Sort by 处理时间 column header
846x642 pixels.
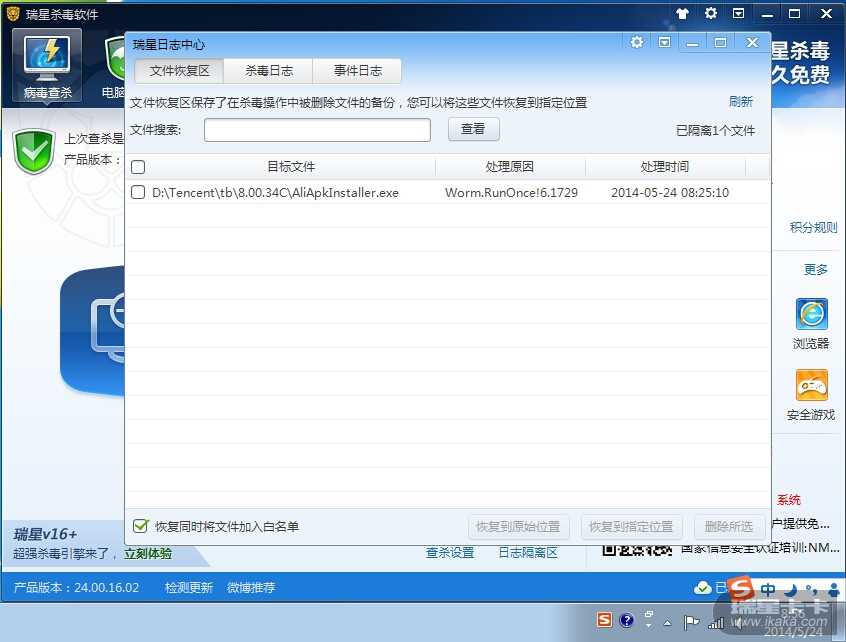point(665,167)
